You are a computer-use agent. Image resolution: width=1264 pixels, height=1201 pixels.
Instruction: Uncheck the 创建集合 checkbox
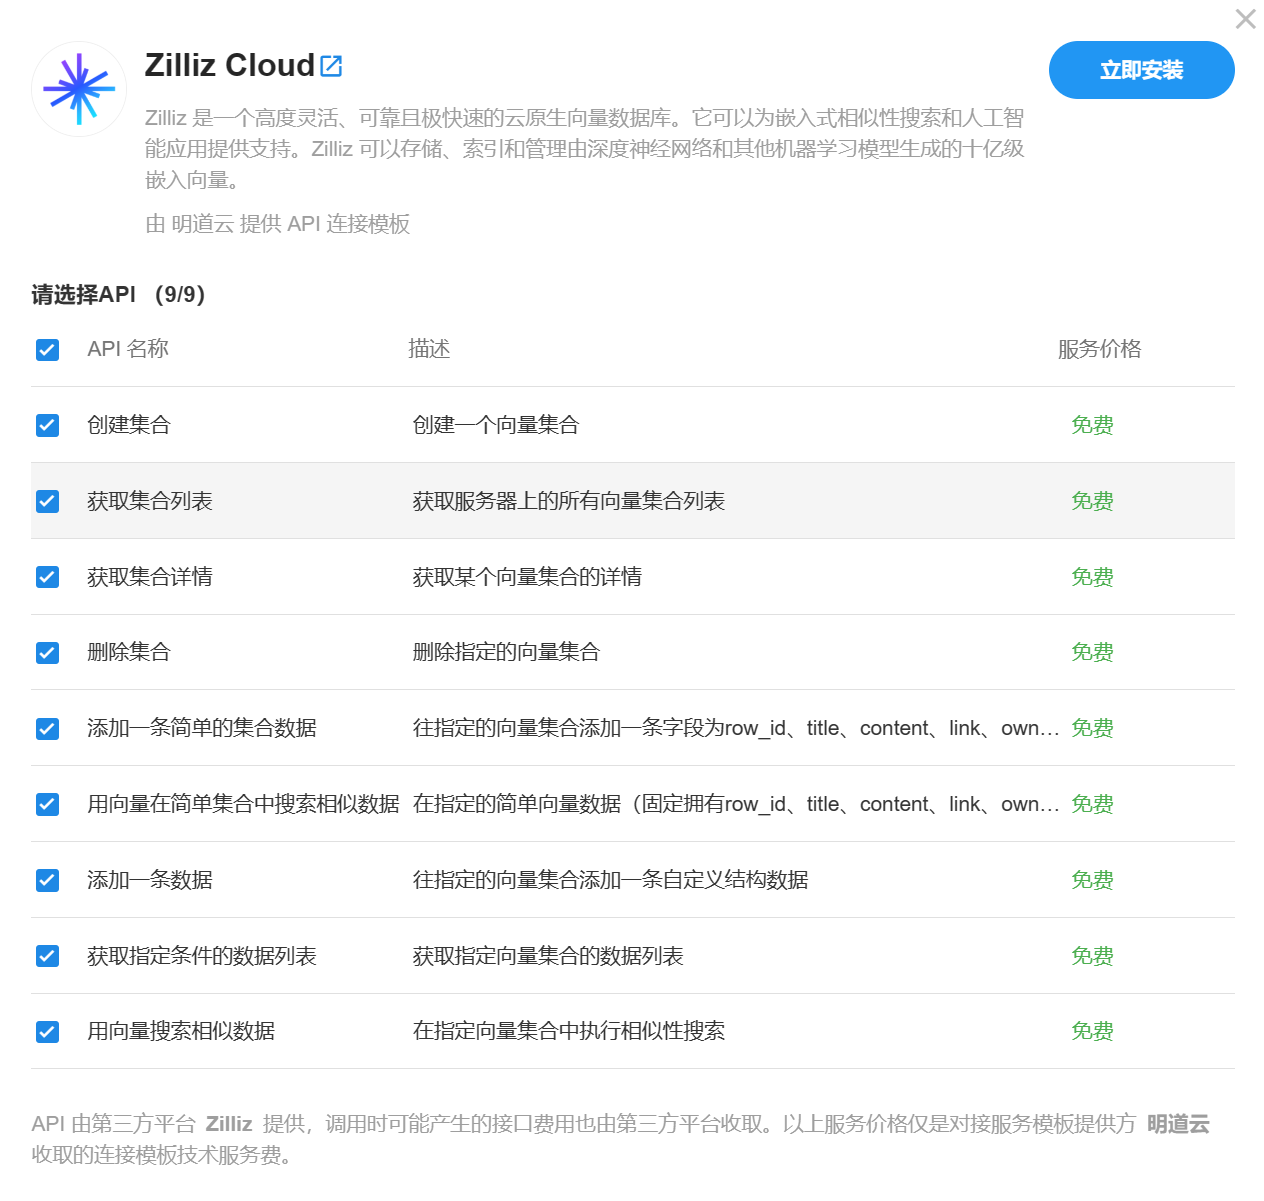pyautogui.click(x=47, y=425)
